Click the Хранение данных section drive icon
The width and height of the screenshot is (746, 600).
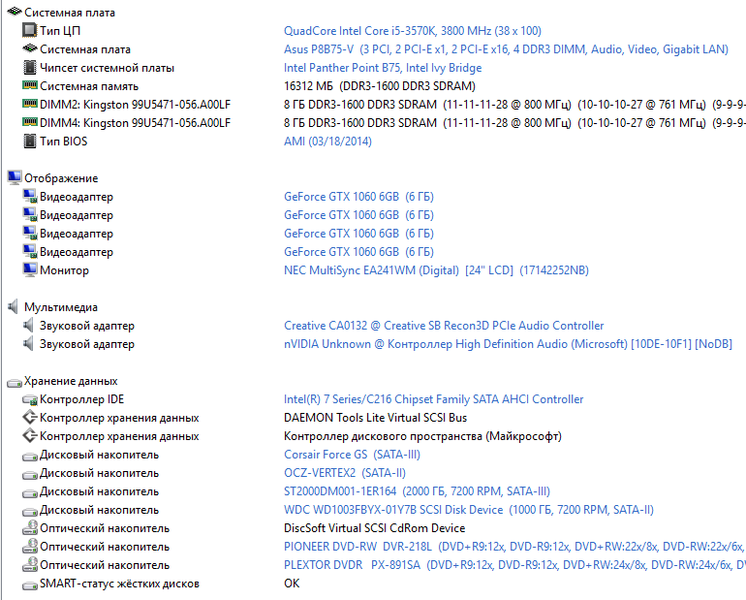point(13,381)
